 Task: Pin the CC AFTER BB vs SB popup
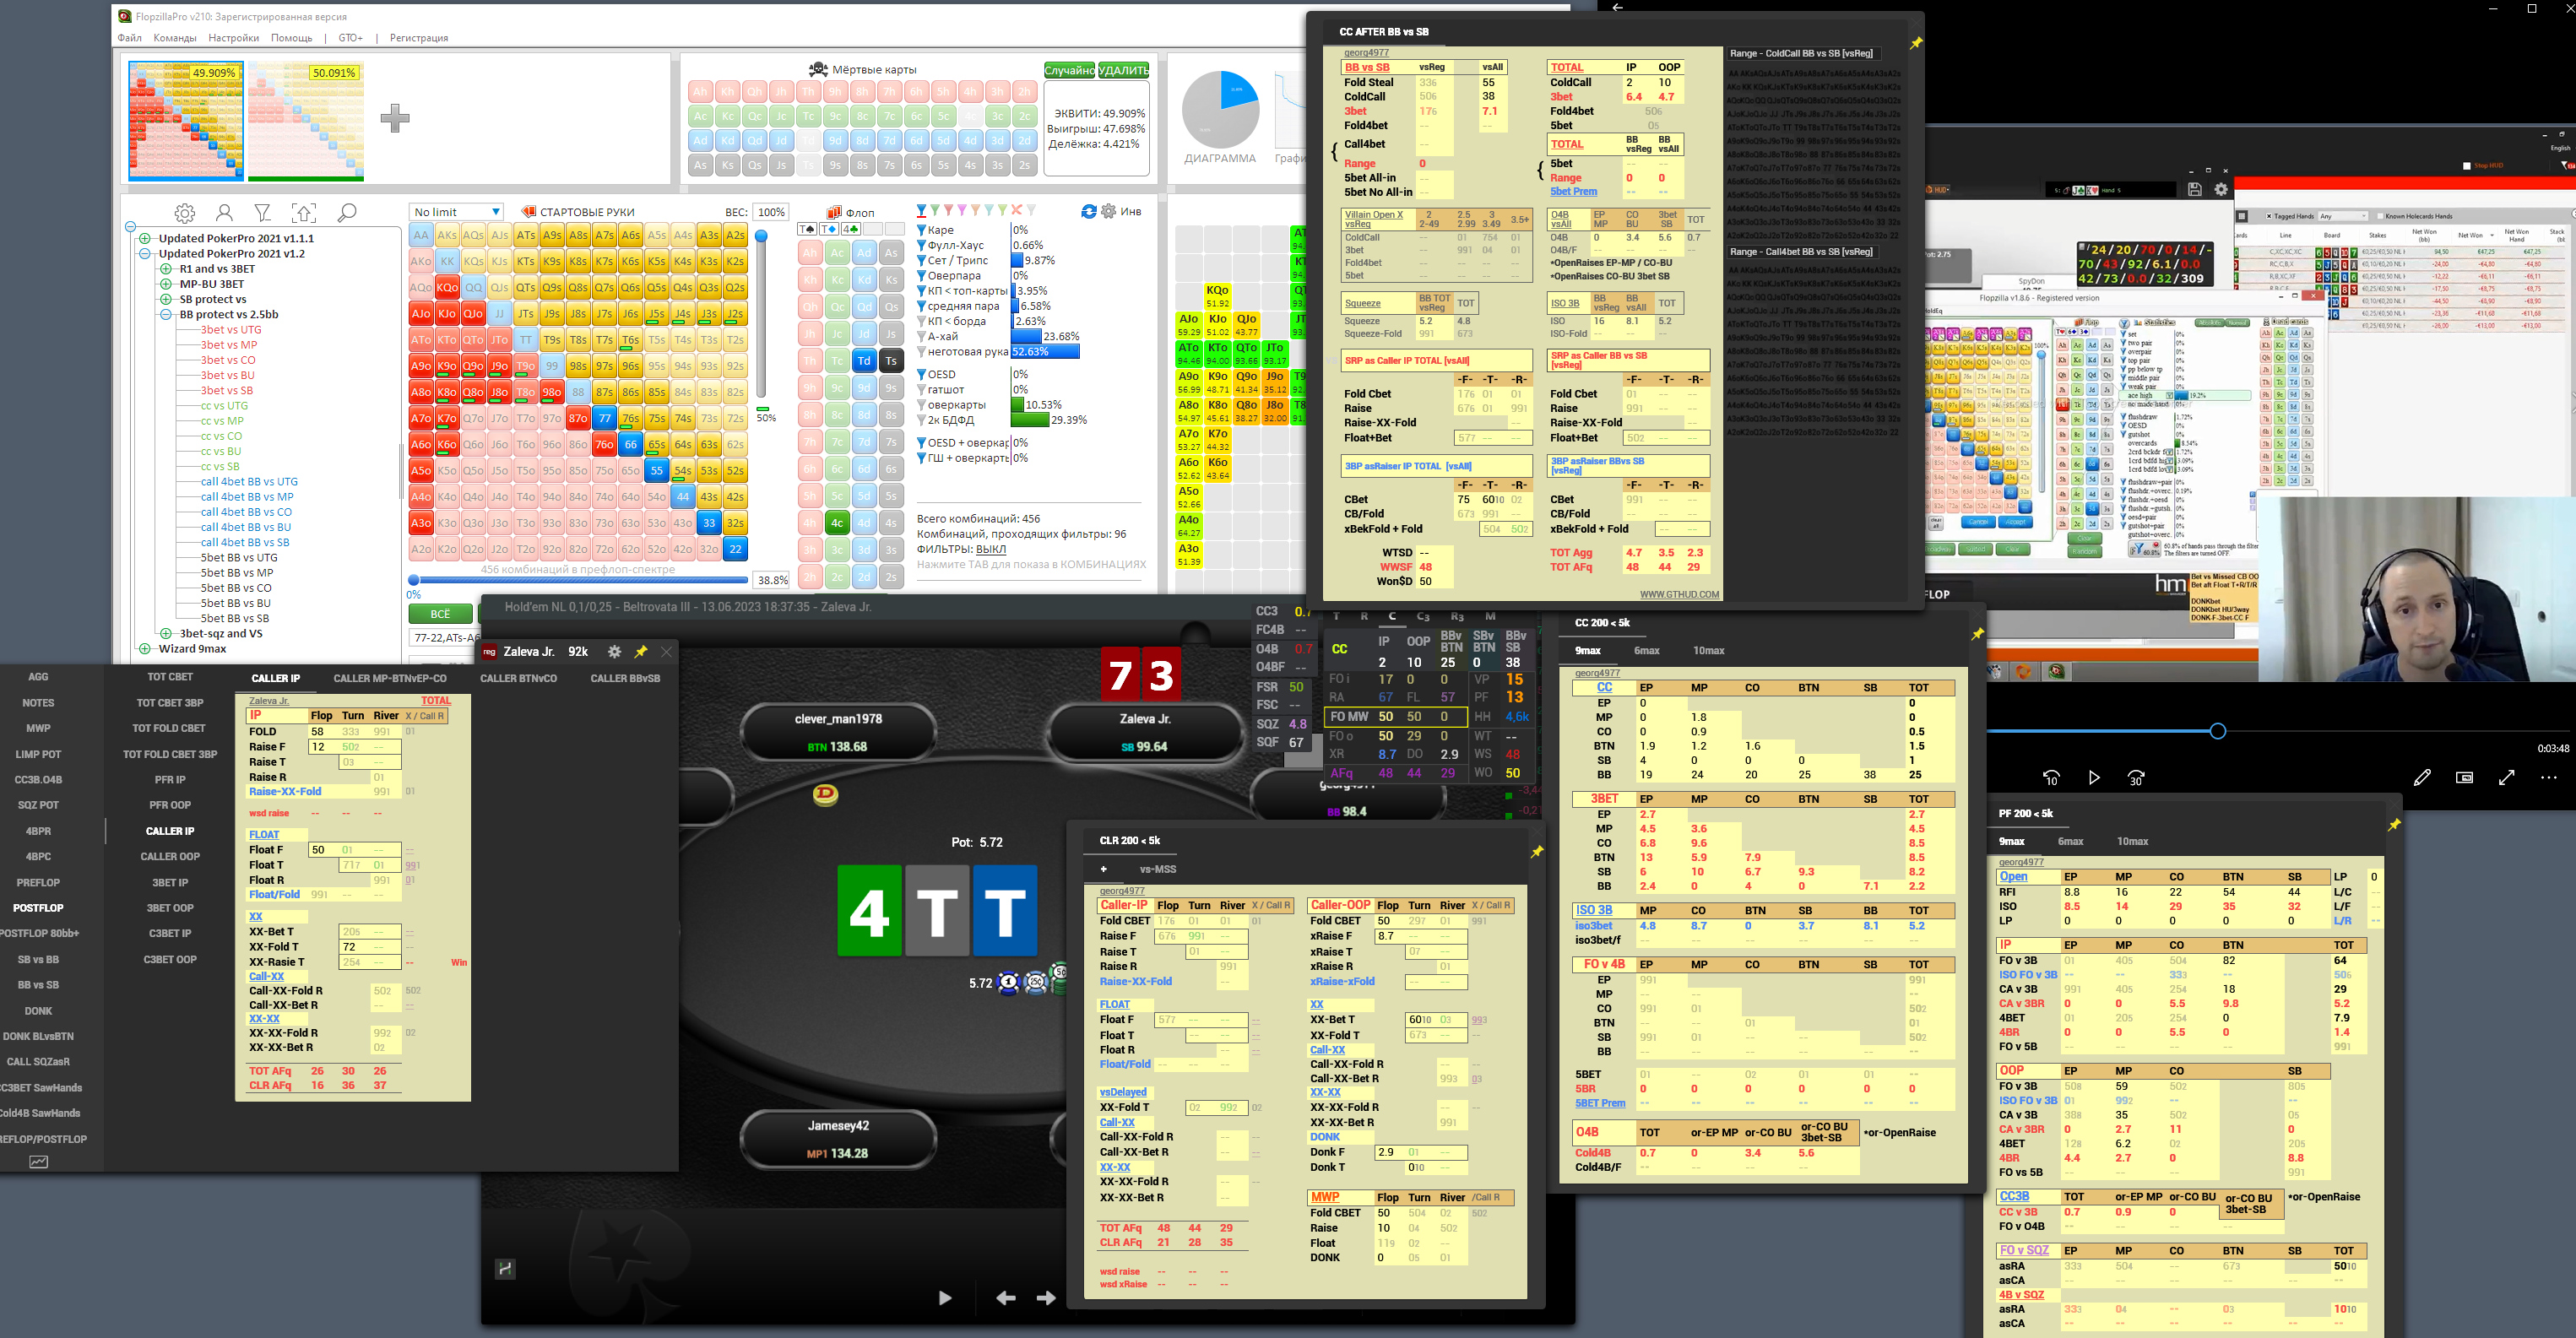coord(1916,43)
